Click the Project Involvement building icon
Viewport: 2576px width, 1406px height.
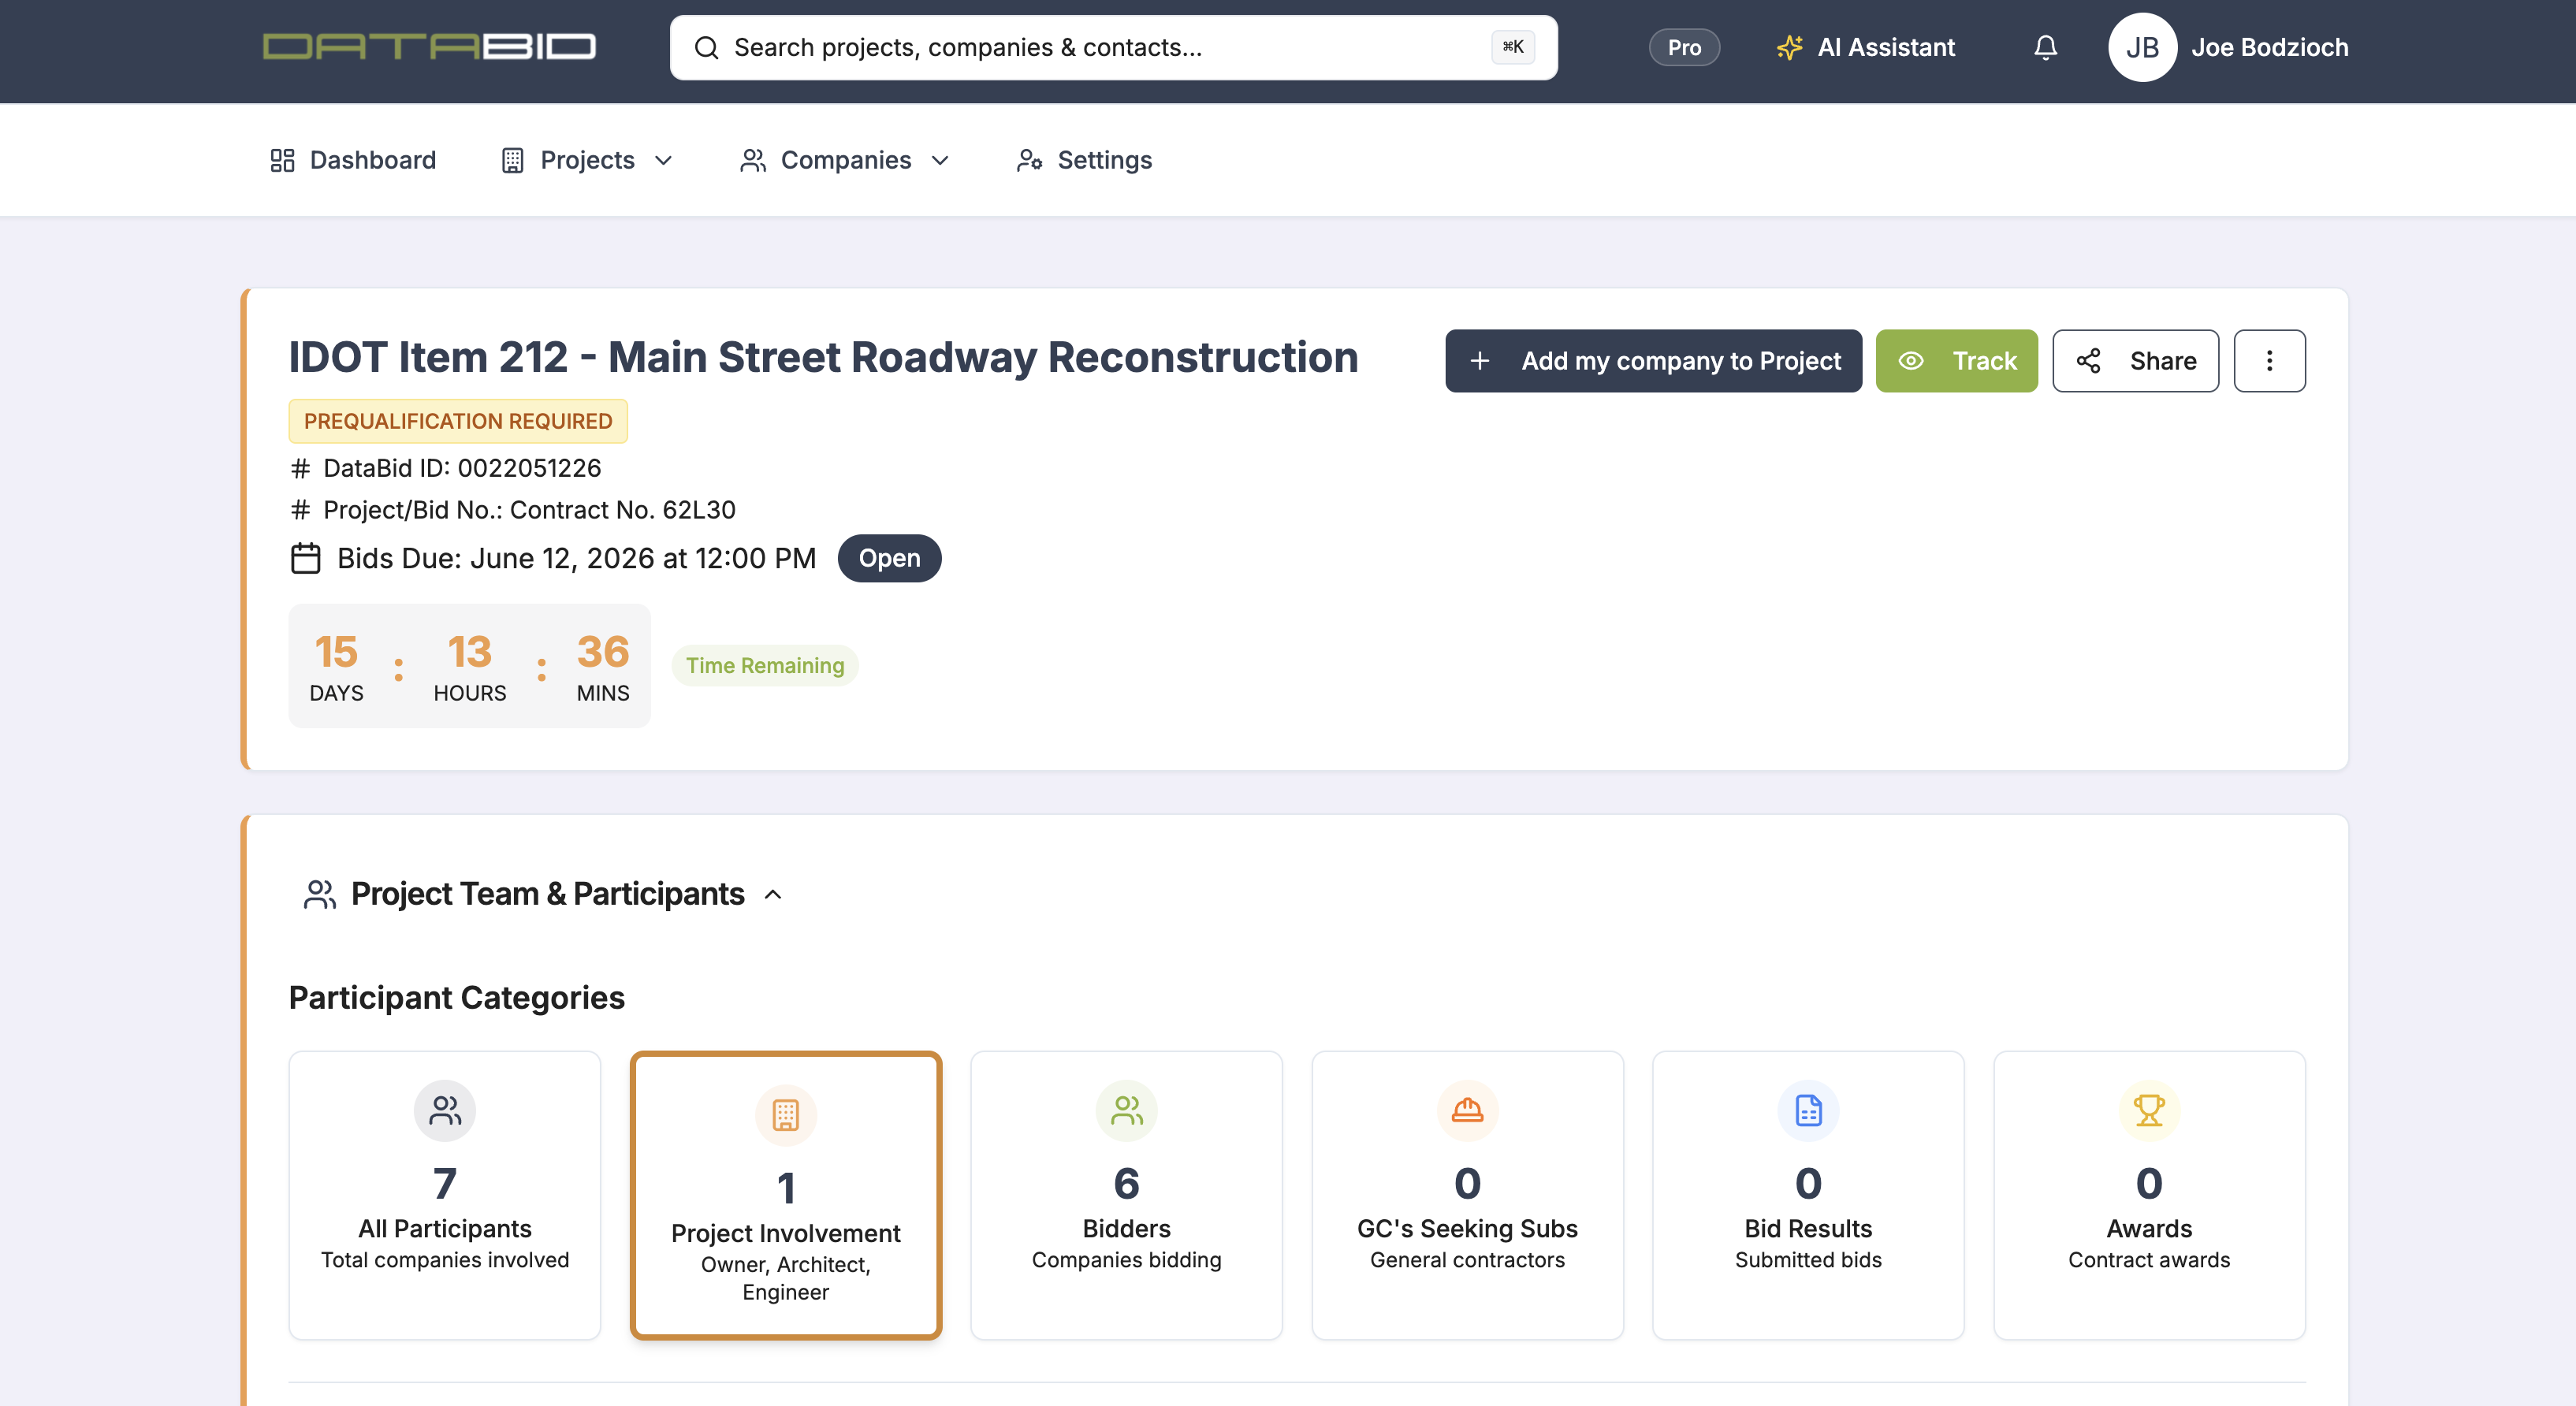[x=786, y=1115]
